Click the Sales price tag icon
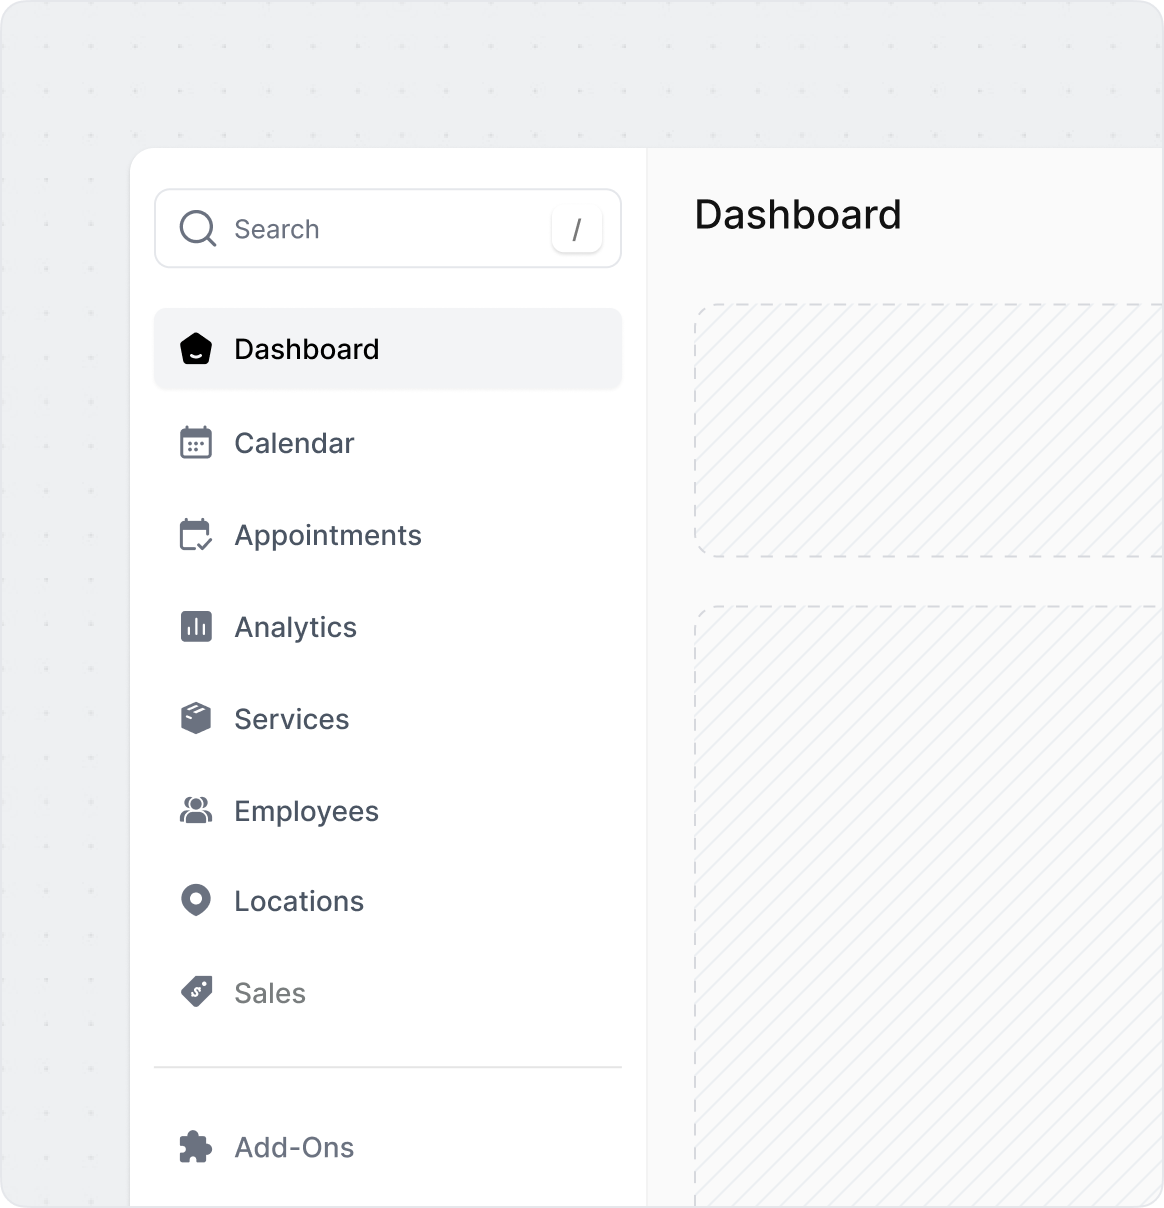Screen dimensions: 1164x1208 pyautogui.click(x=196, y=991)
